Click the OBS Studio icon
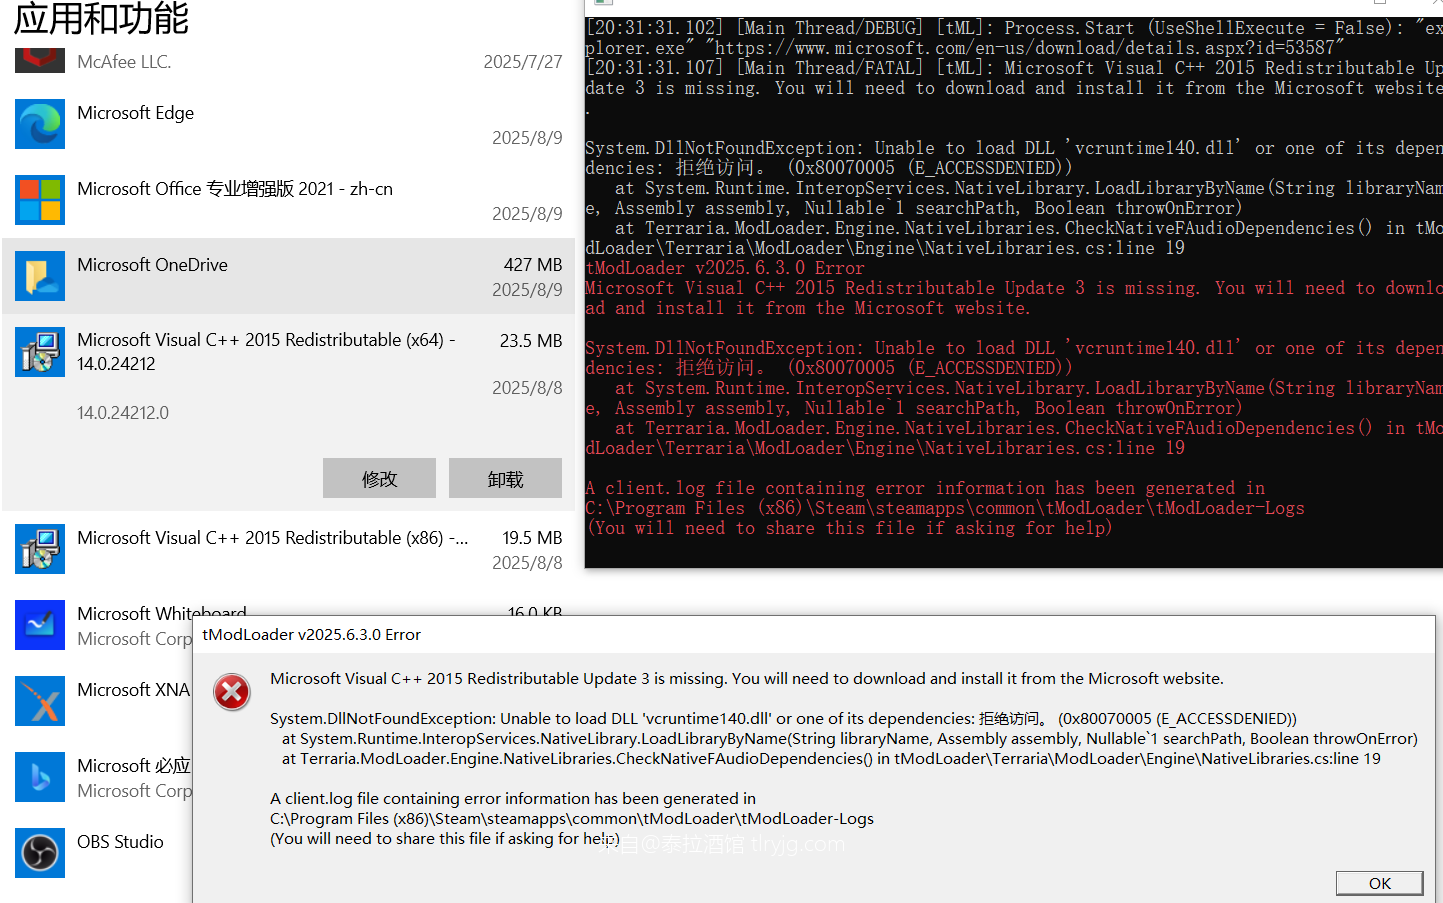Screen dimensions: 1443x903 coord(40,853)
